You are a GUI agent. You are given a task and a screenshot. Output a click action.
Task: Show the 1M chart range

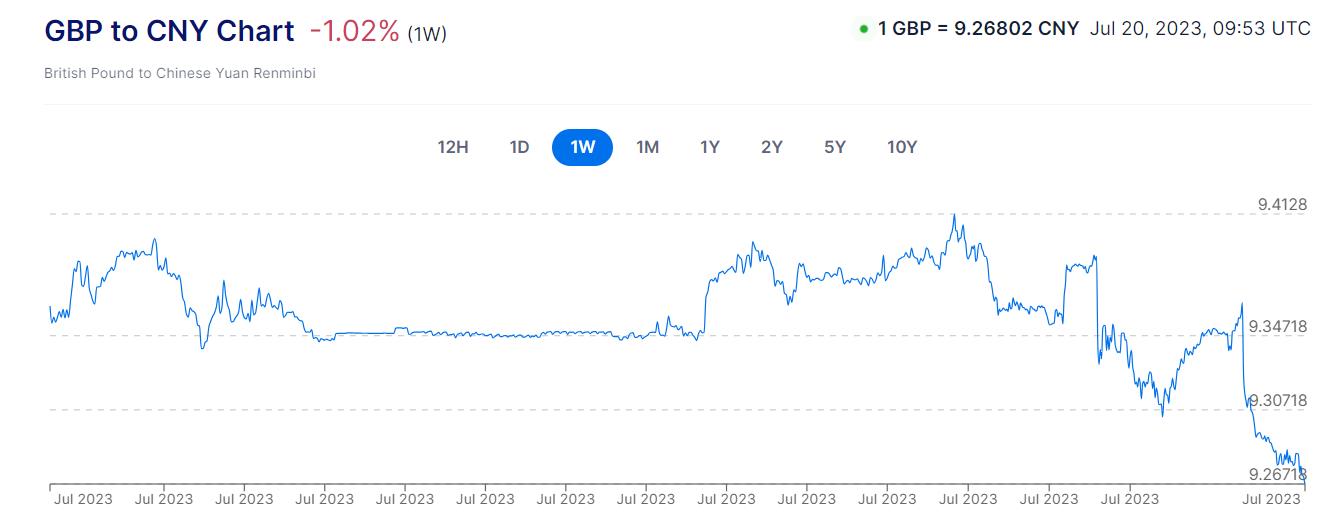(647, 147)
